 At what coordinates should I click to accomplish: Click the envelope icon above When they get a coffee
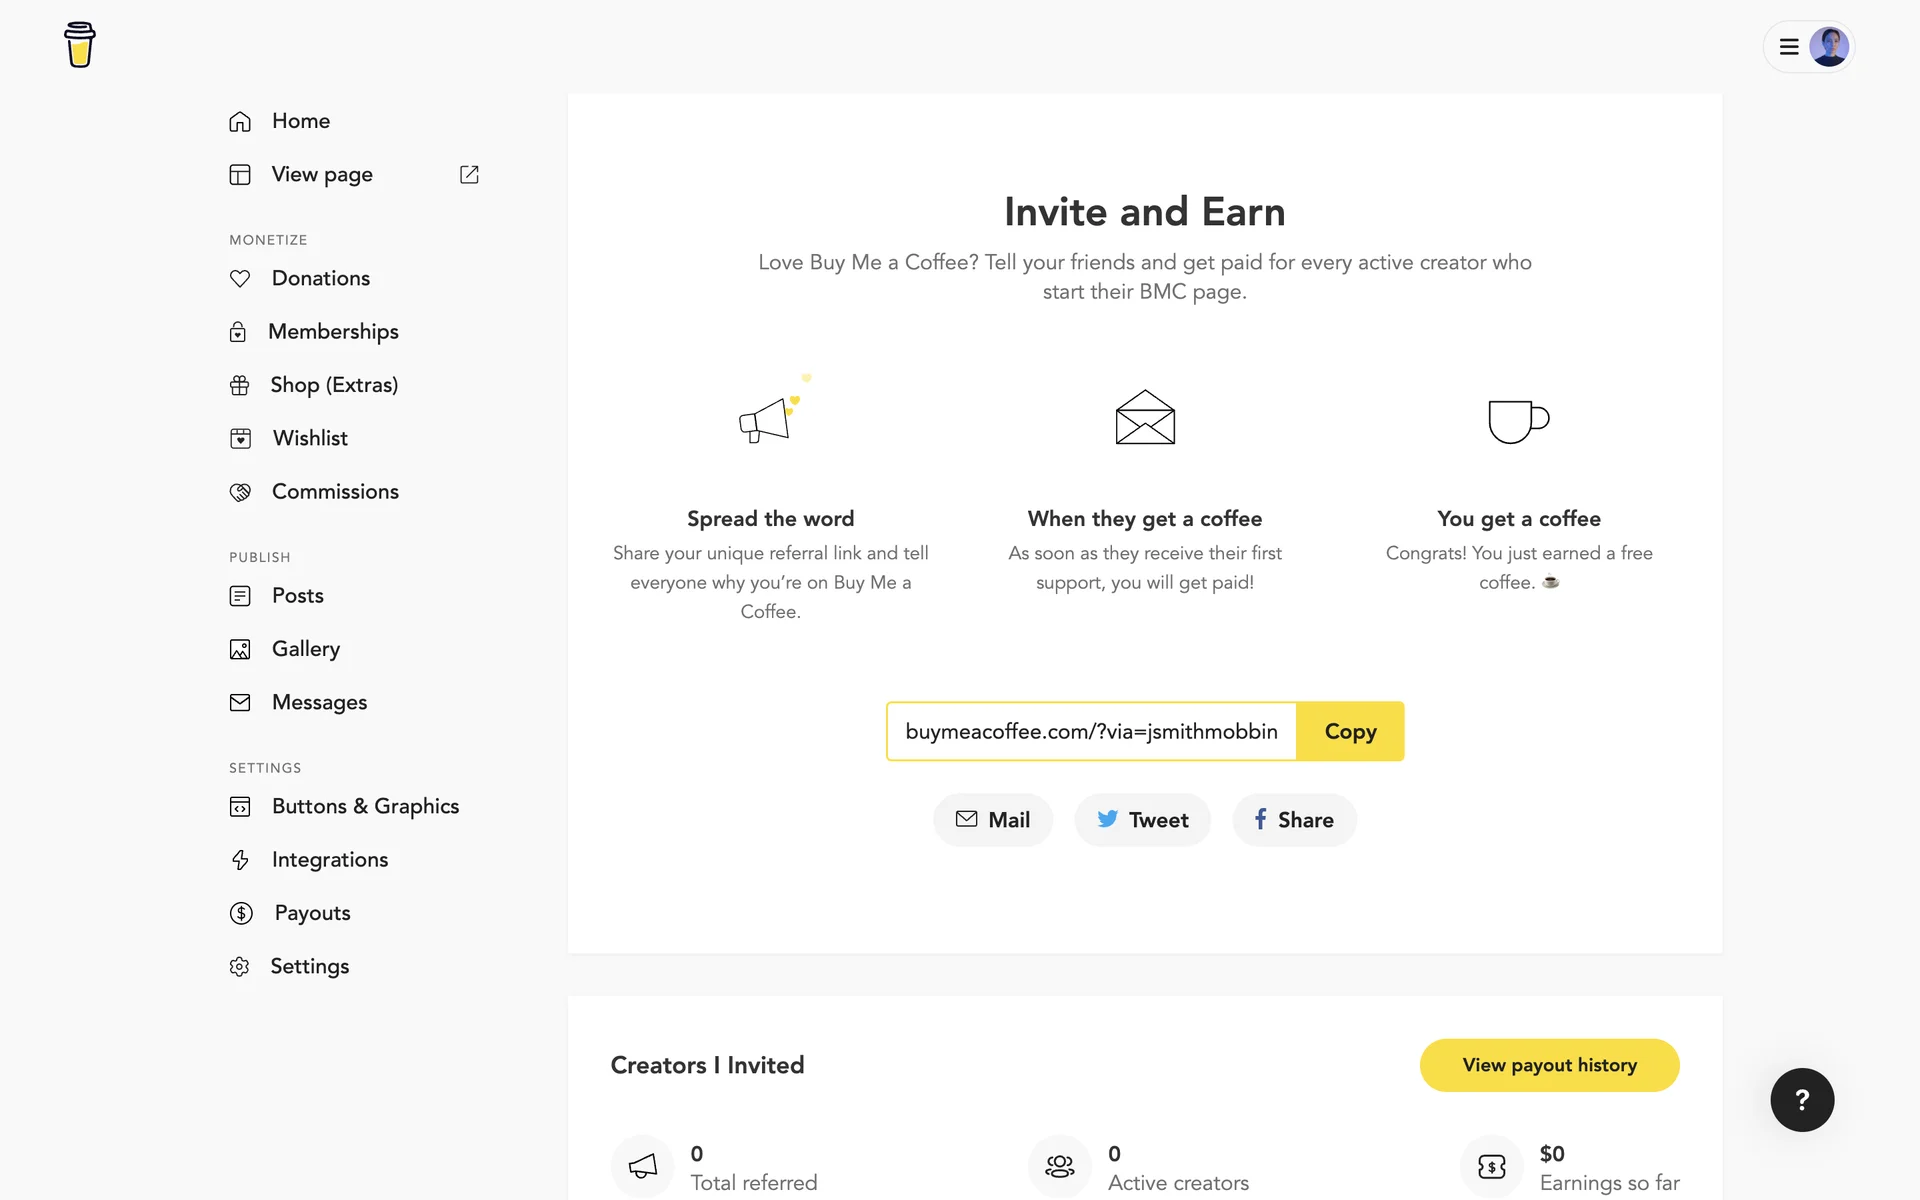[x=1145, y=417]
